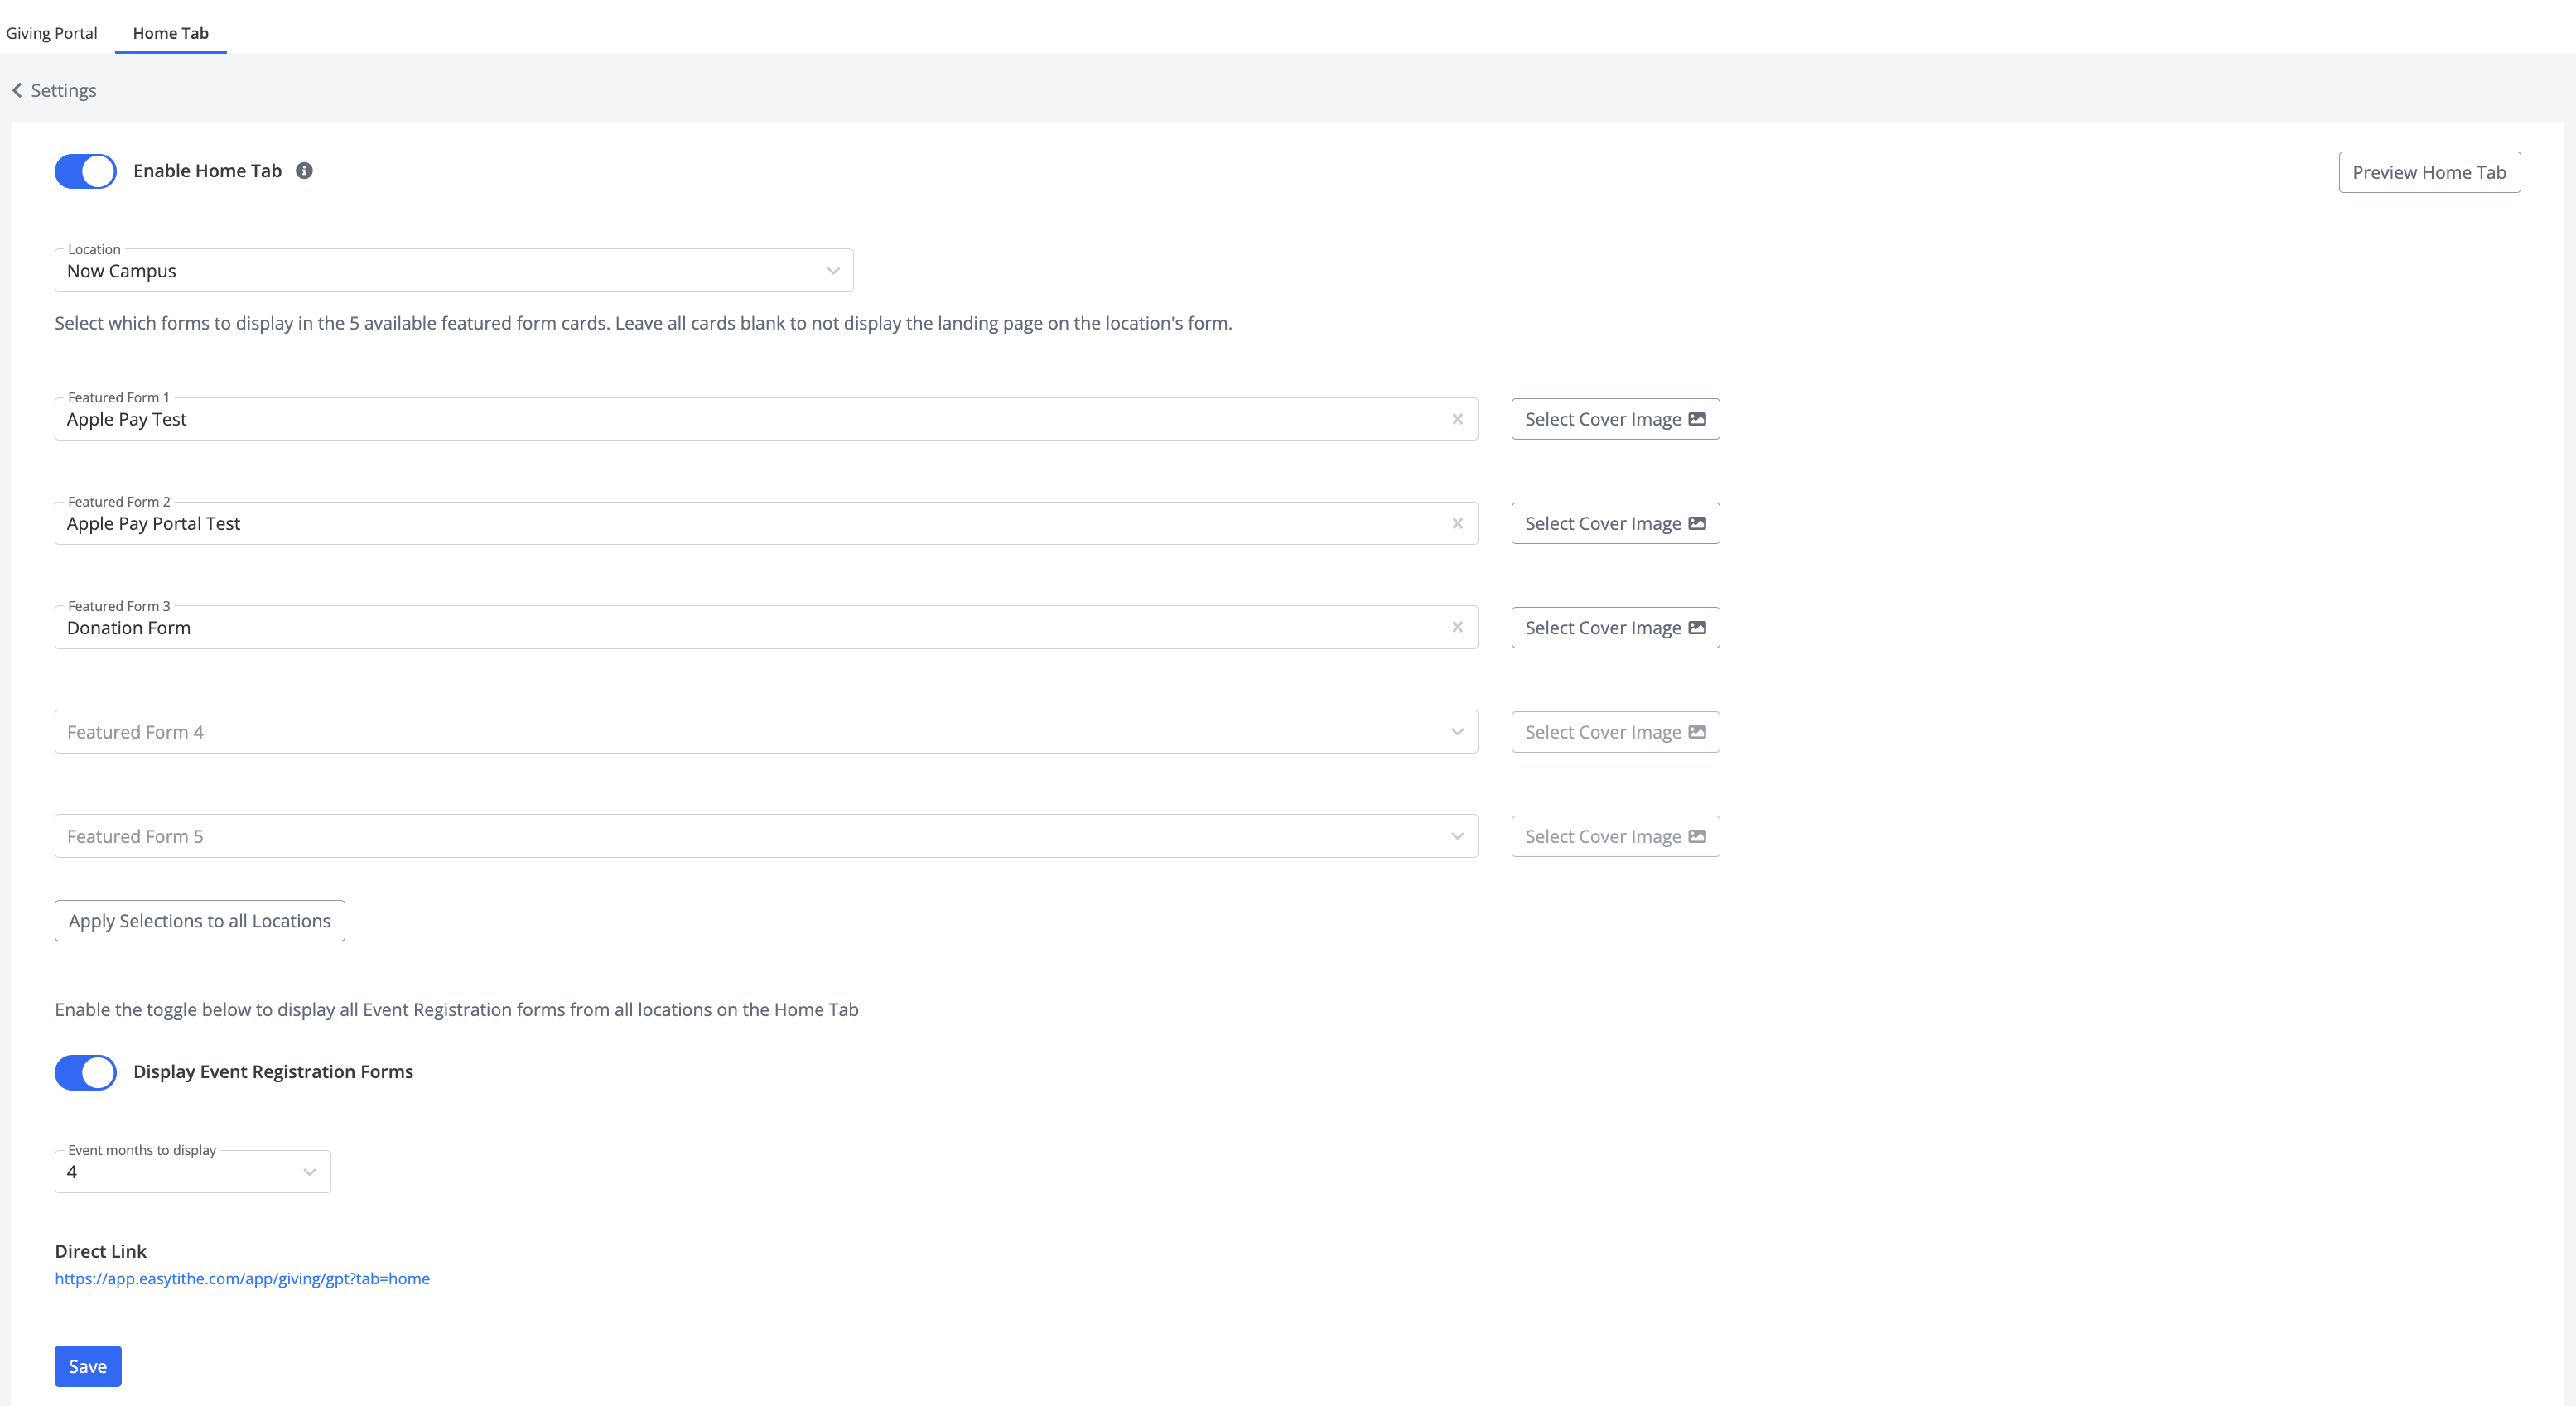Turn off Display Event Registration Forms toggle
The height and width of the screenshot is (1406, 2576).
click(x=85, y=1072)
